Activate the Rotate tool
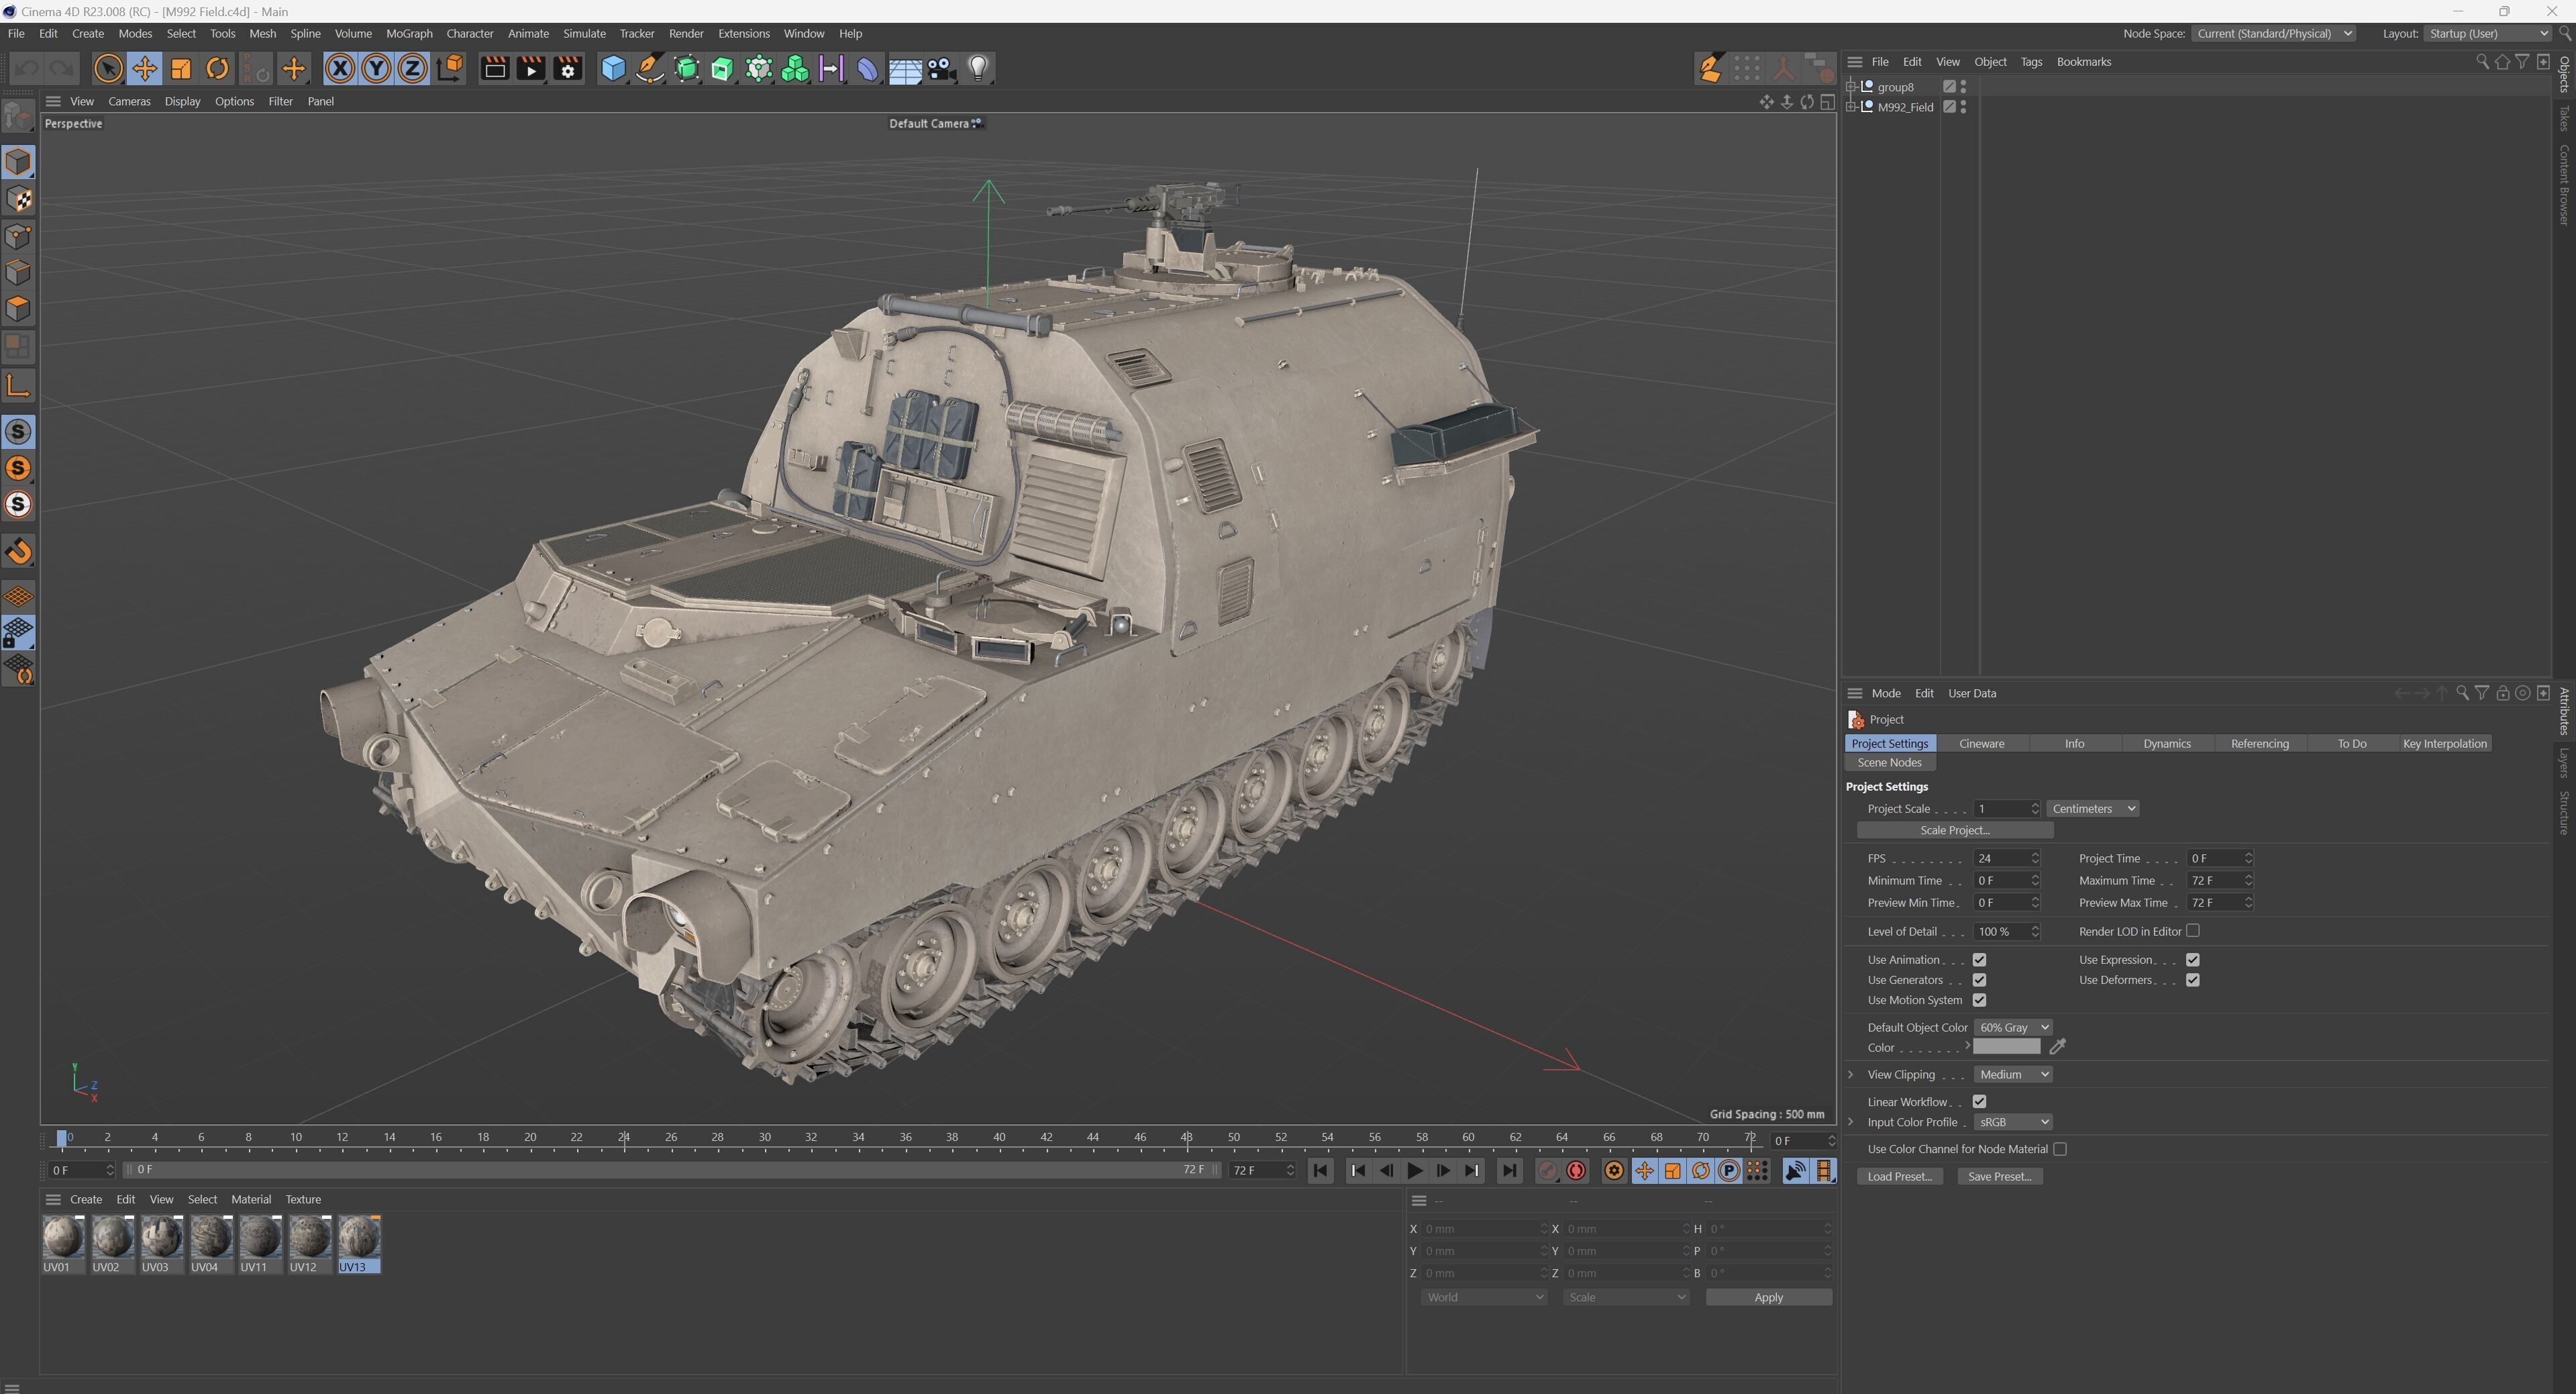 [217, 69]
